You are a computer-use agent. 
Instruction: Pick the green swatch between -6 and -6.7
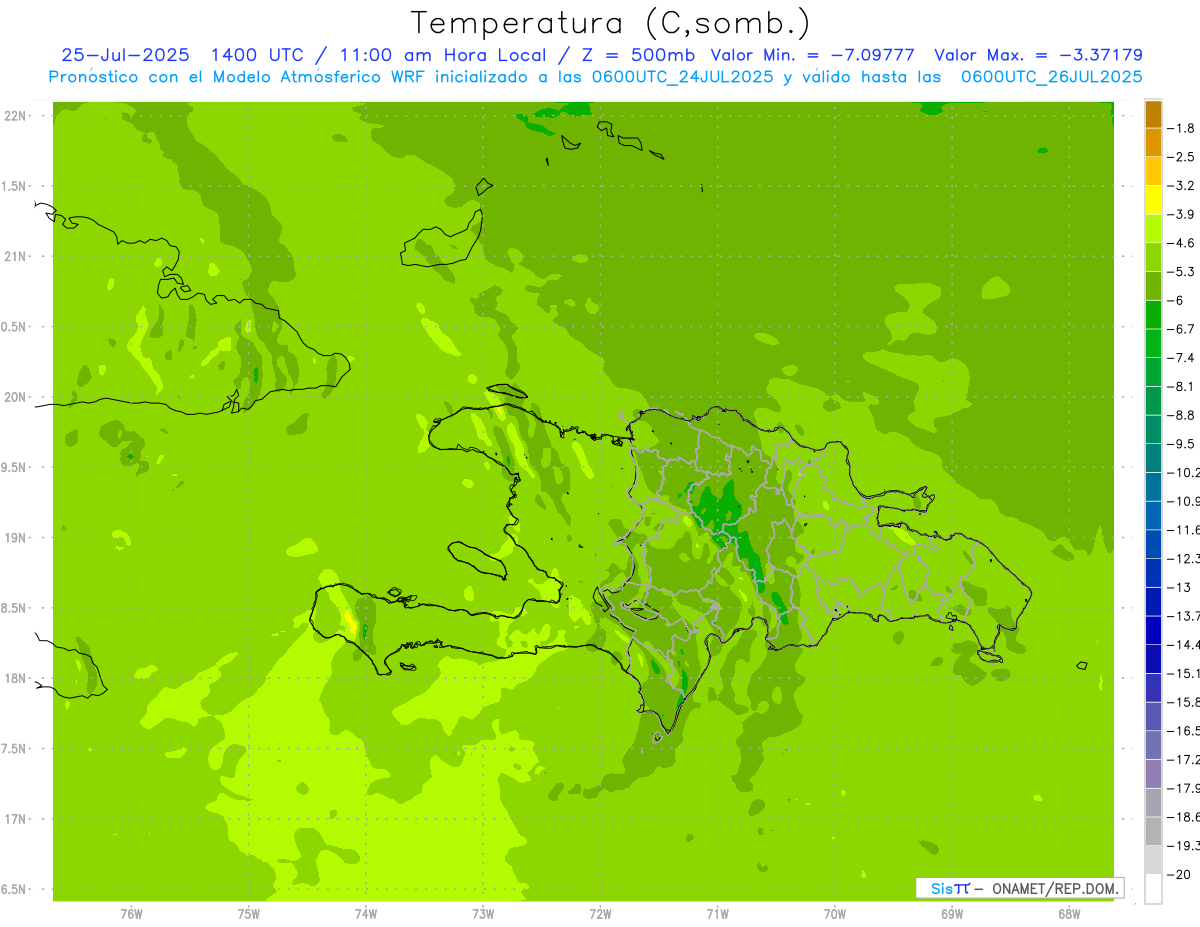point(1153,314)
